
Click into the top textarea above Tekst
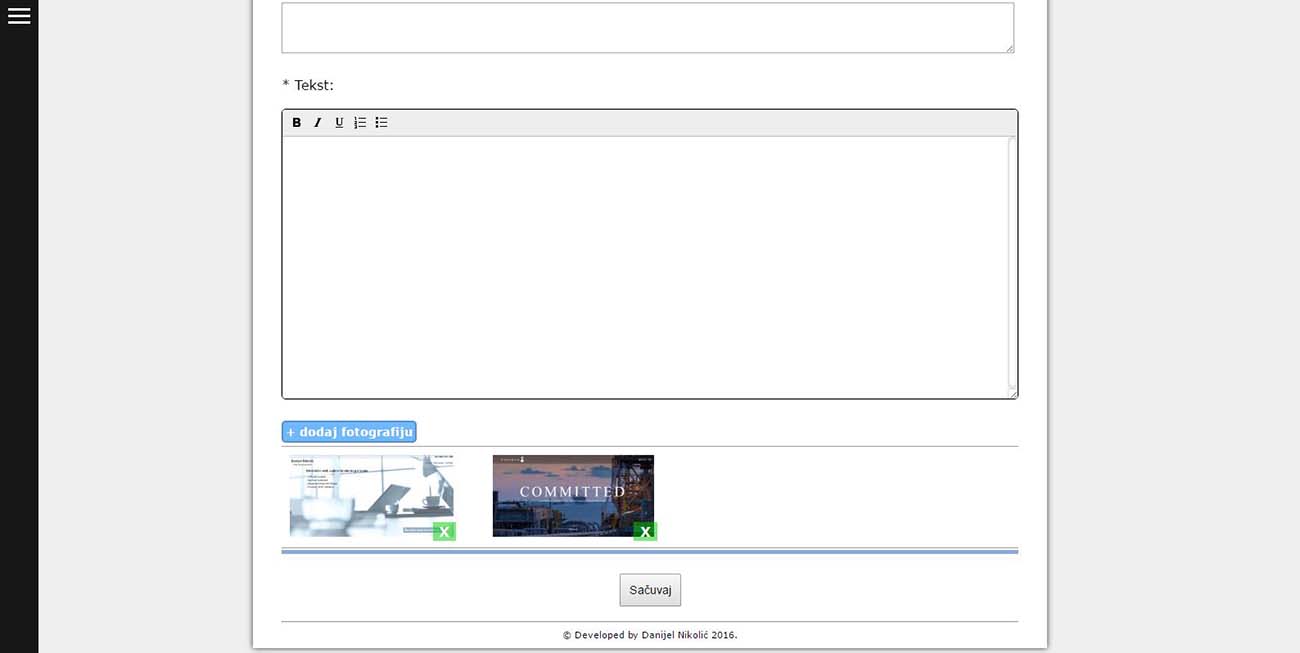click(648, 27)
